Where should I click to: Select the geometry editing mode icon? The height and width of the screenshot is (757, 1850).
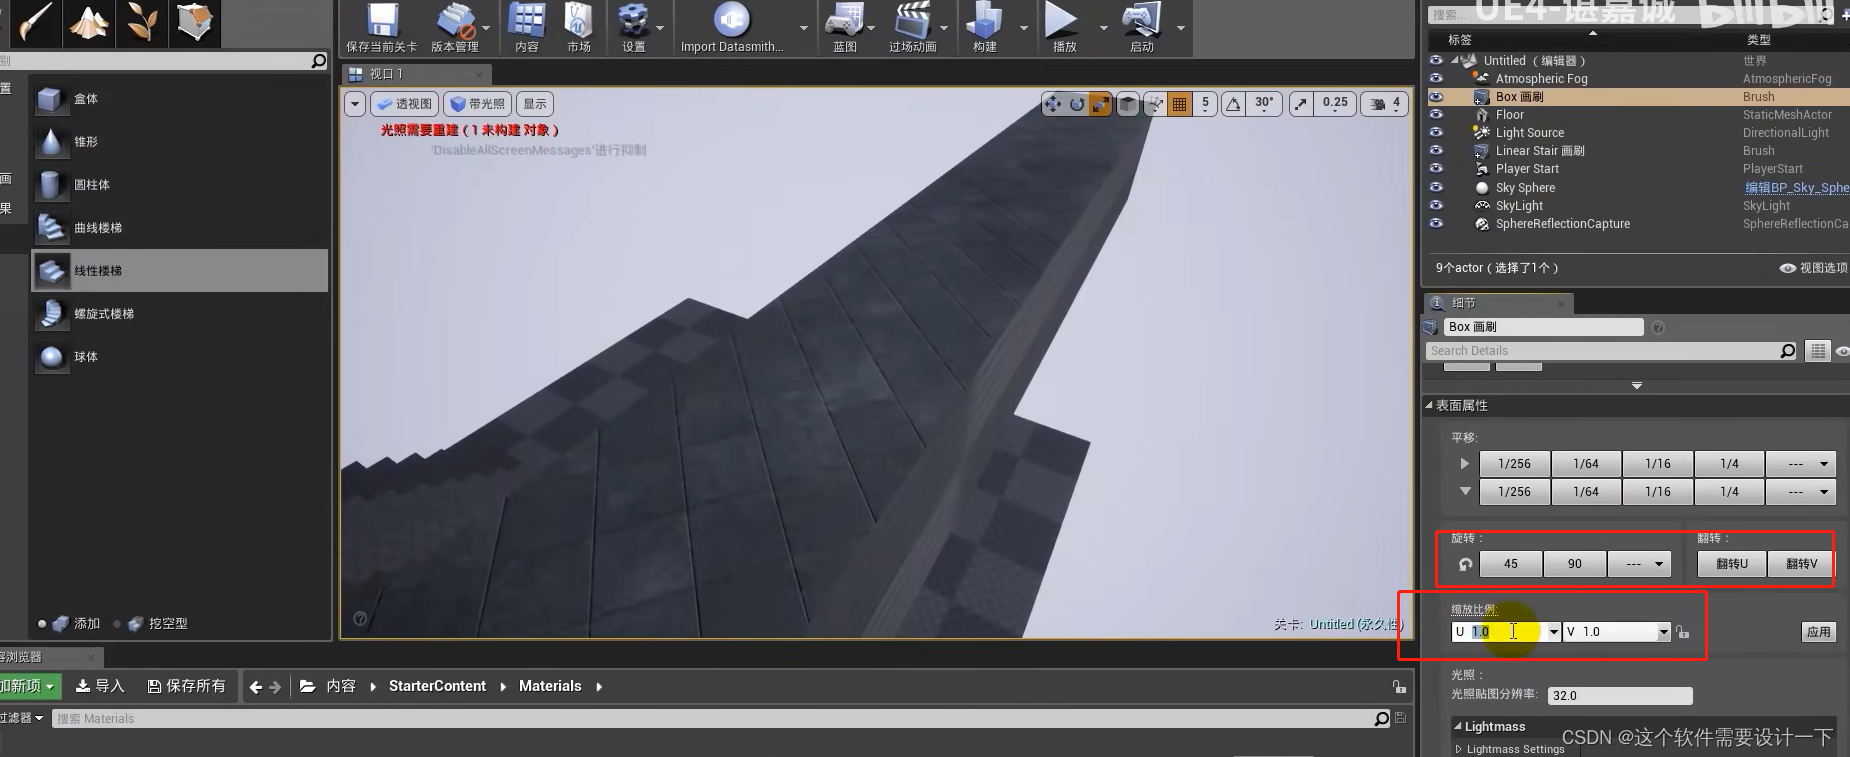(x=195, y=23)
